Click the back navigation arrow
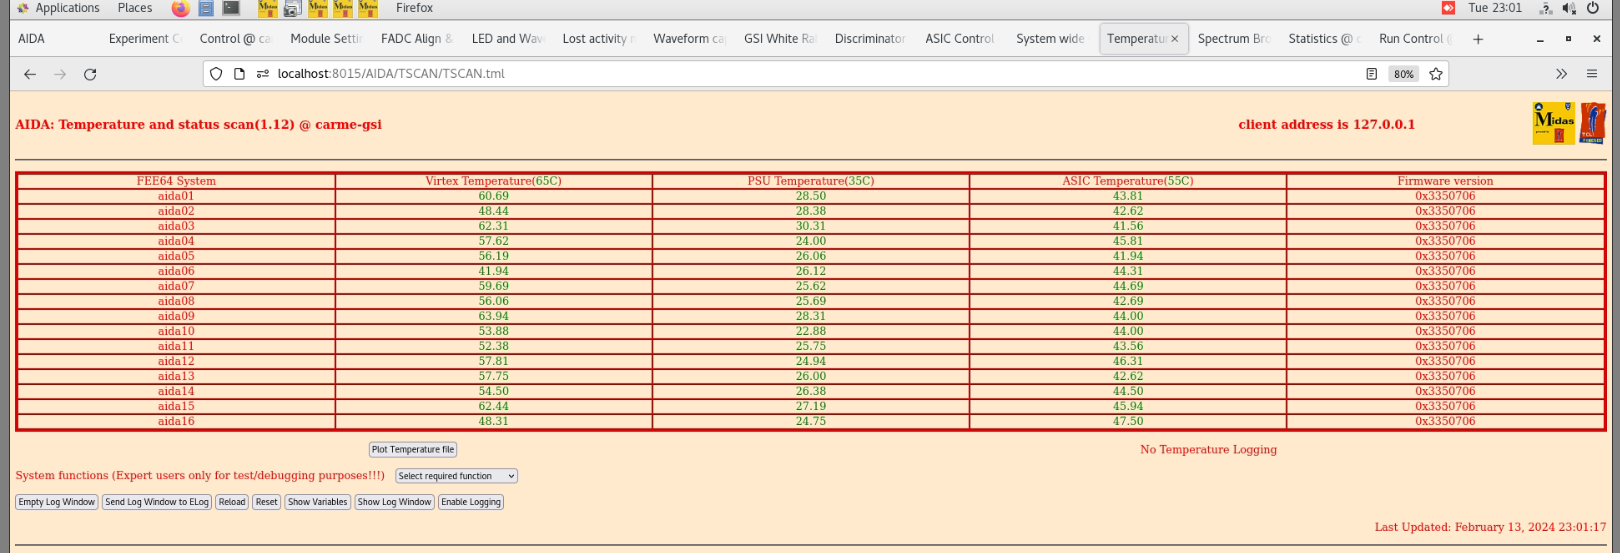This screenshot has width=1620, height=553. 30,74
